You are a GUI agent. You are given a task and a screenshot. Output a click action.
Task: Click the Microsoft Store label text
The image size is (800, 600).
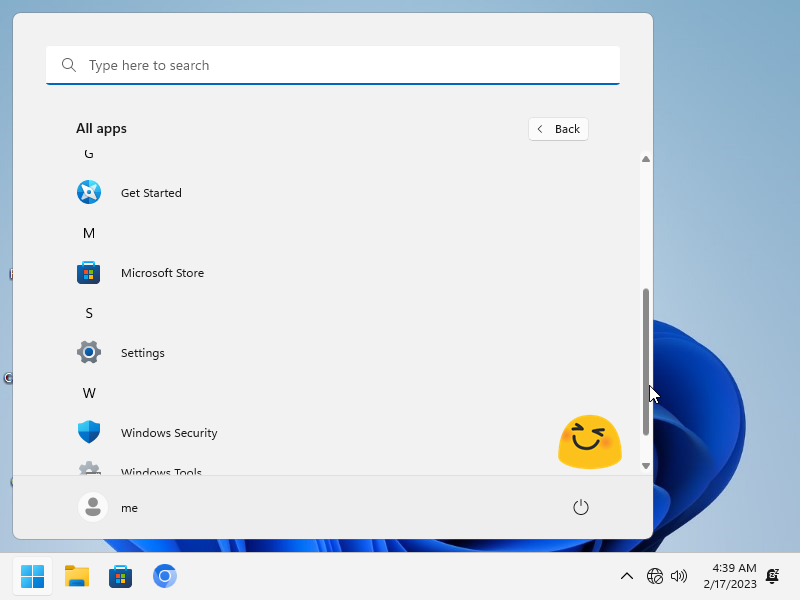pyautogui.click(x=162, y=273)
